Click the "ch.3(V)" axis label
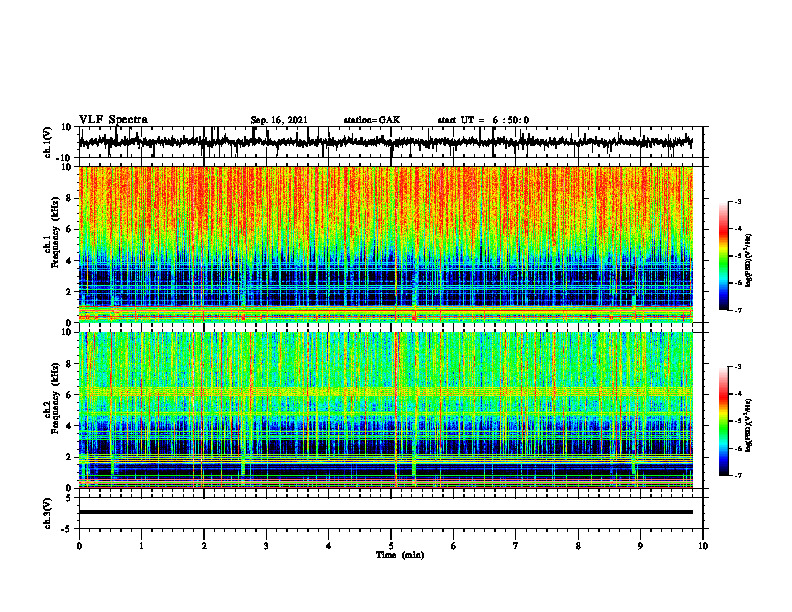This screenshot has height=612, width=792. pyautogui.click(x=48, y=513)
